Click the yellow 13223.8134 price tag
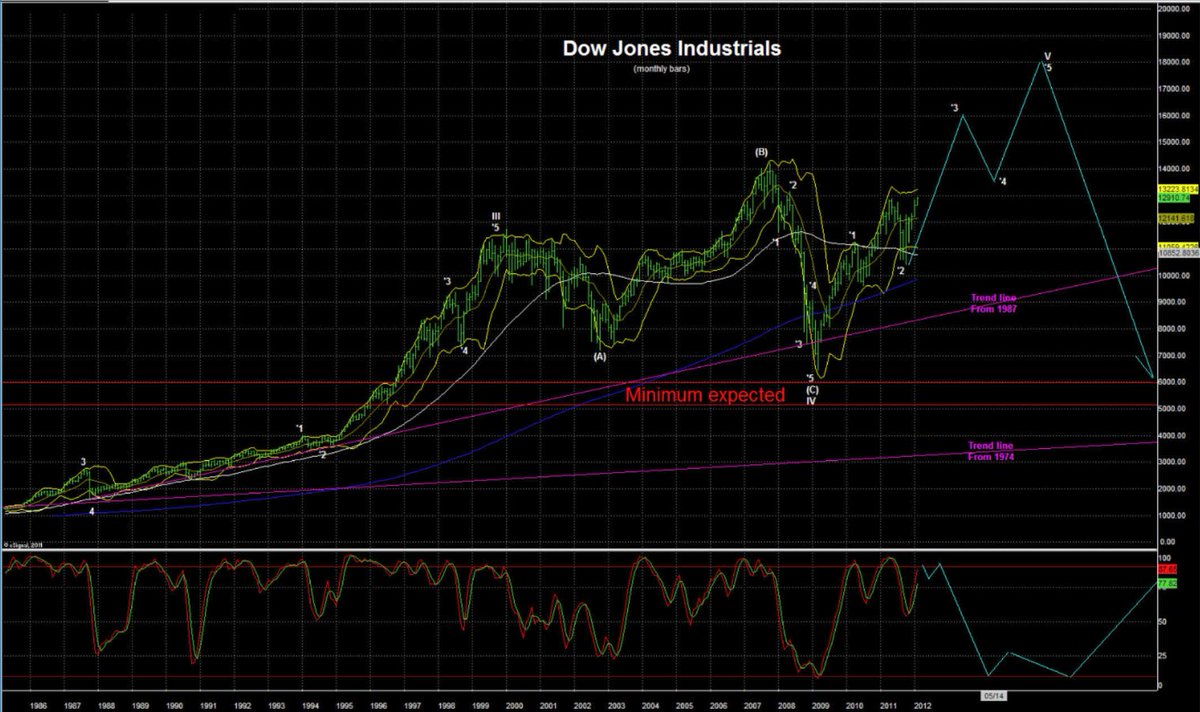Image resolution: width=1200 pixels, height=712 pixels. point(1178,189)
